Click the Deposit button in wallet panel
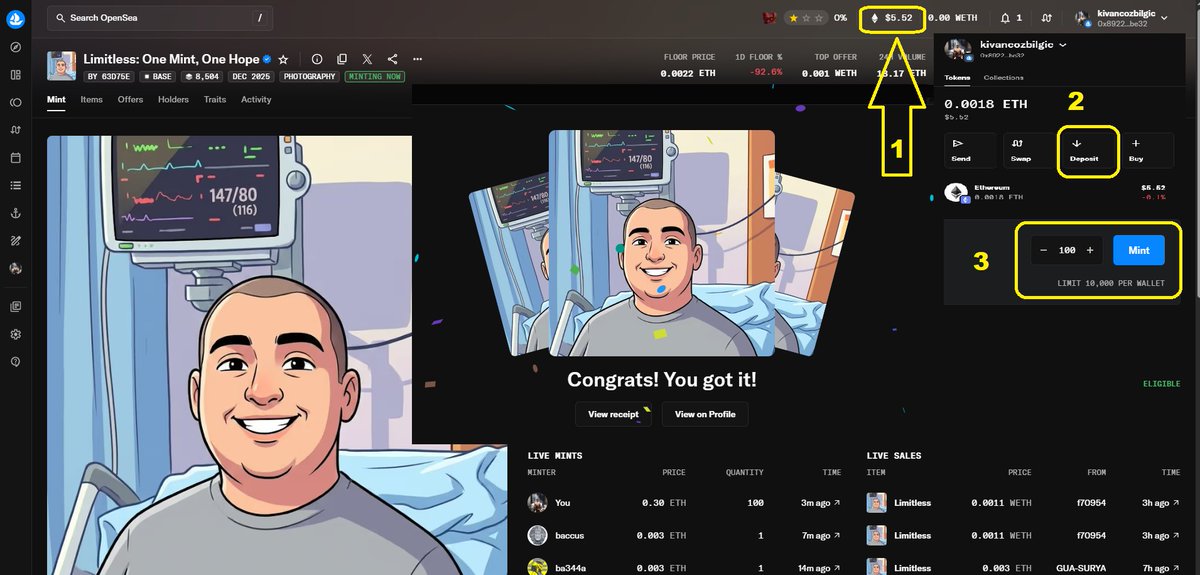Image resolution: width=1200 pixels, height=575 pixels. click(x=1084, y=150)
